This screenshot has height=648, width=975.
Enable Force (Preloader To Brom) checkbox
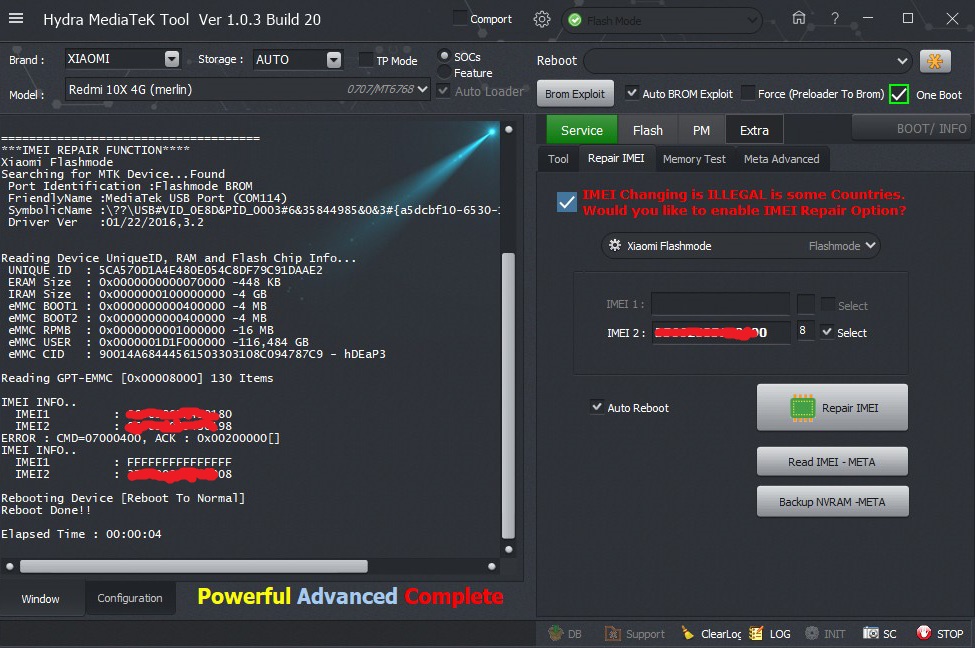748,93
